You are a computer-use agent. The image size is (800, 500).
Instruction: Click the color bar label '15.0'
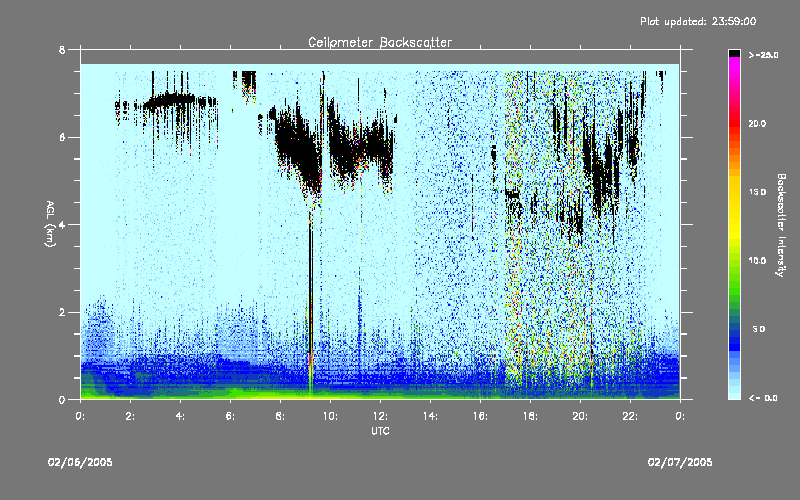pos(757,192)
